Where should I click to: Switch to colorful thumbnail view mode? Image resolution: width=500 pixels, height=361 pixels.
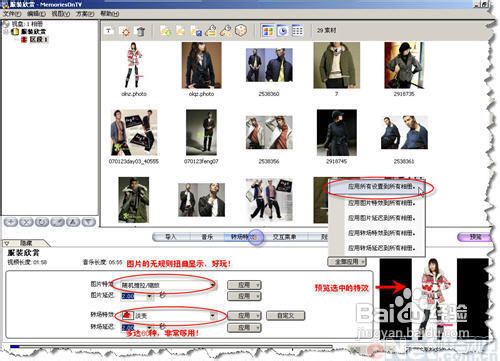[x=268, y=31]
